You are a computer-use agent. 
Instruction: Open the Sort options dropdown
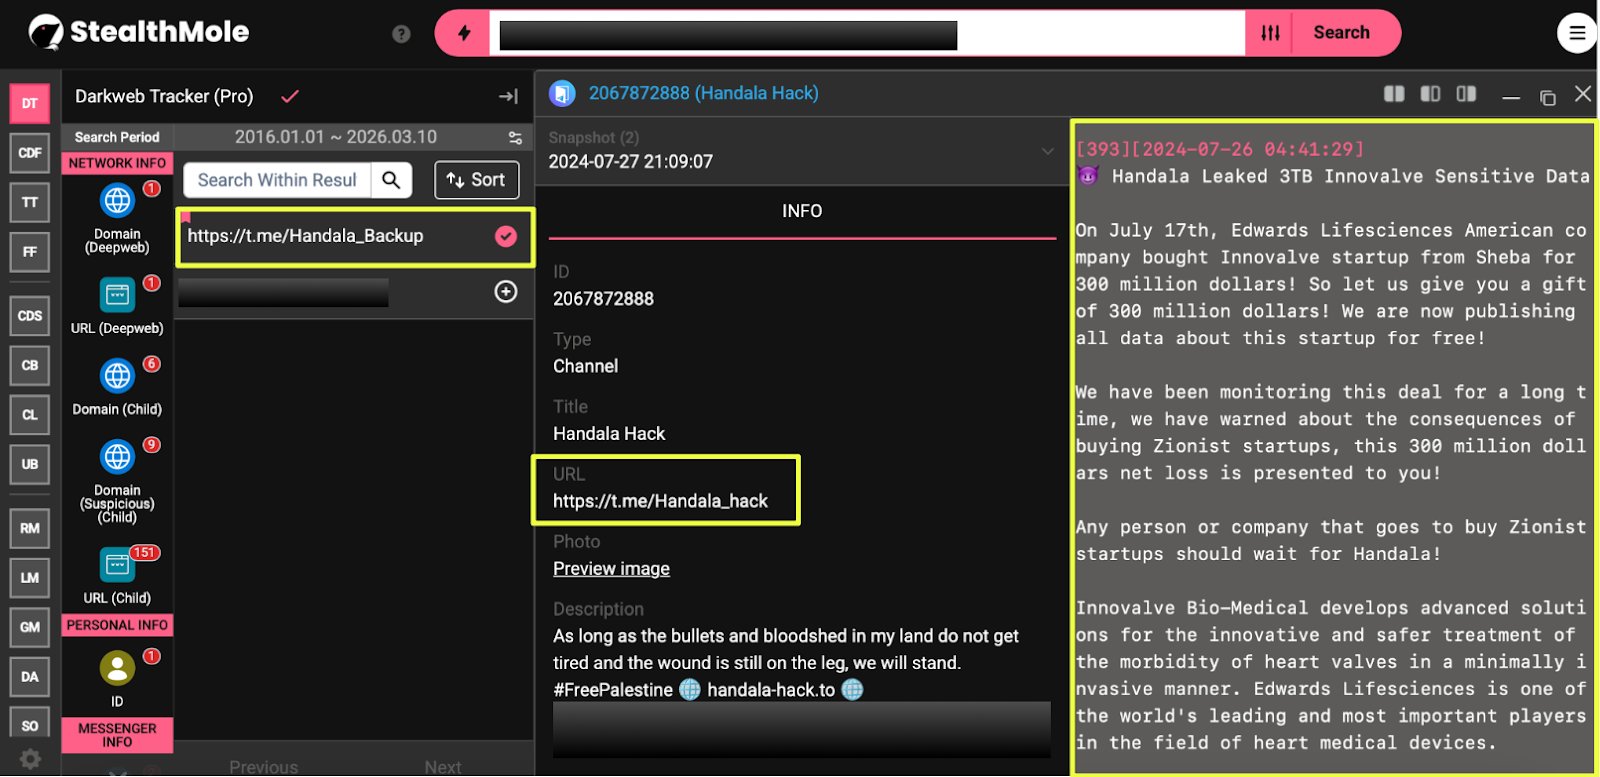pyautogui.click(x=476, y=180)
